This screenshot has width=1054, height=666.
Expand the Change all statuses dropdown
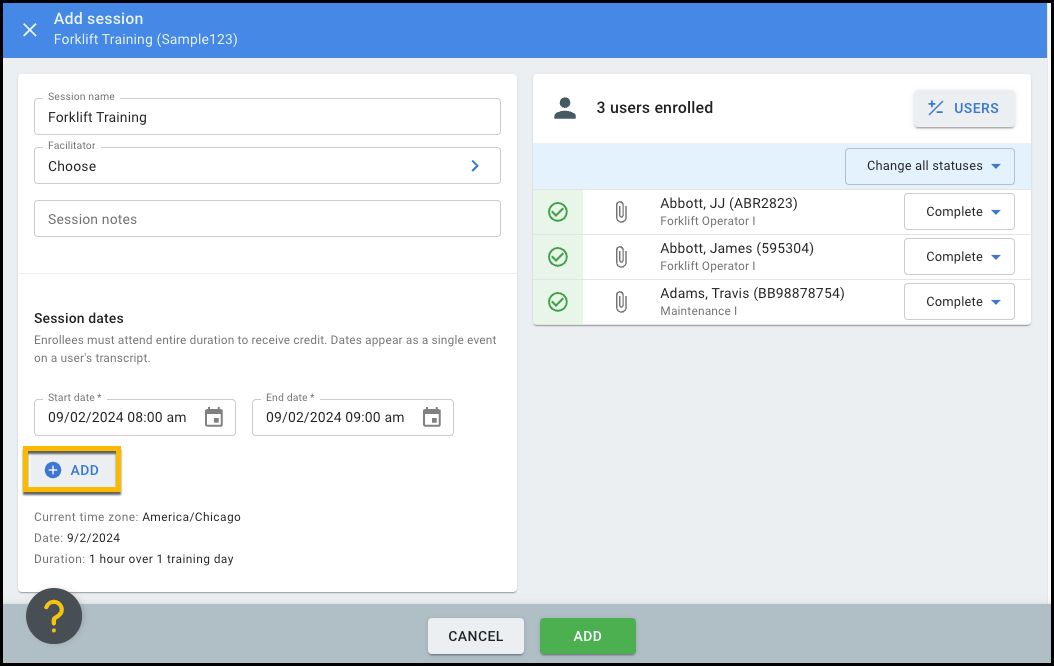tap(930, 166)
